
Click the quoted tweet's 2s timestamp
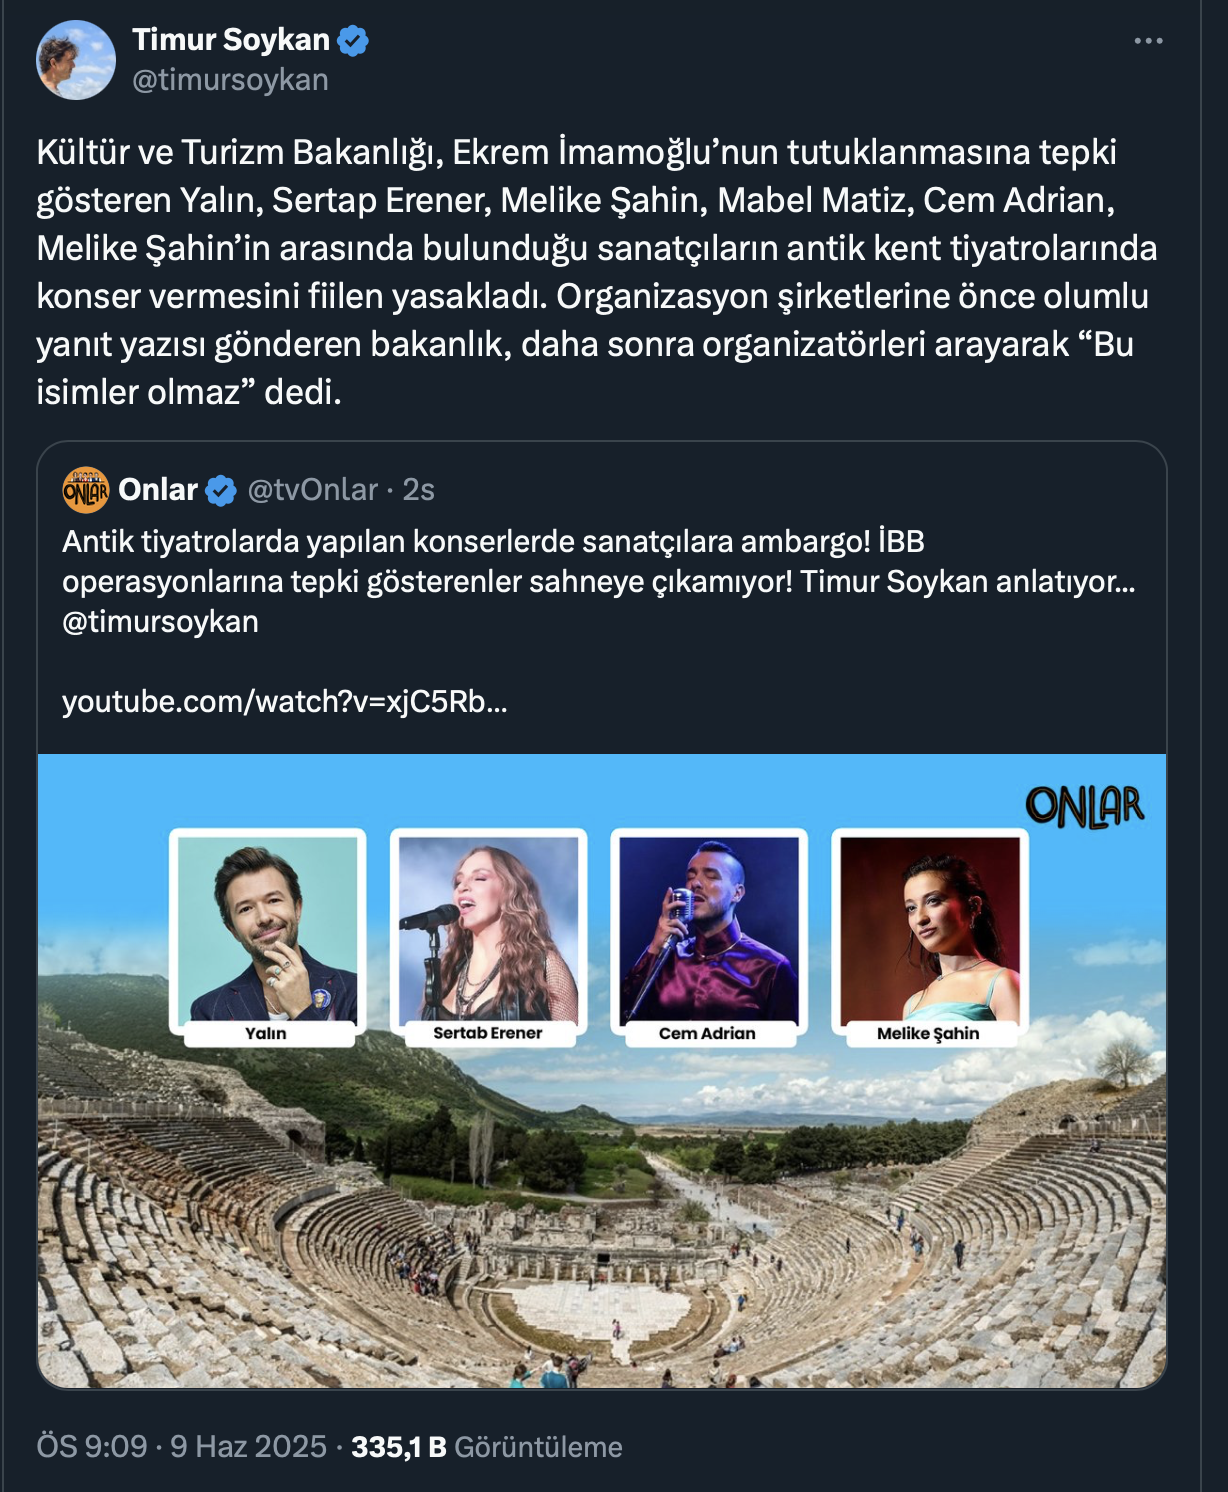click(418, 490)
